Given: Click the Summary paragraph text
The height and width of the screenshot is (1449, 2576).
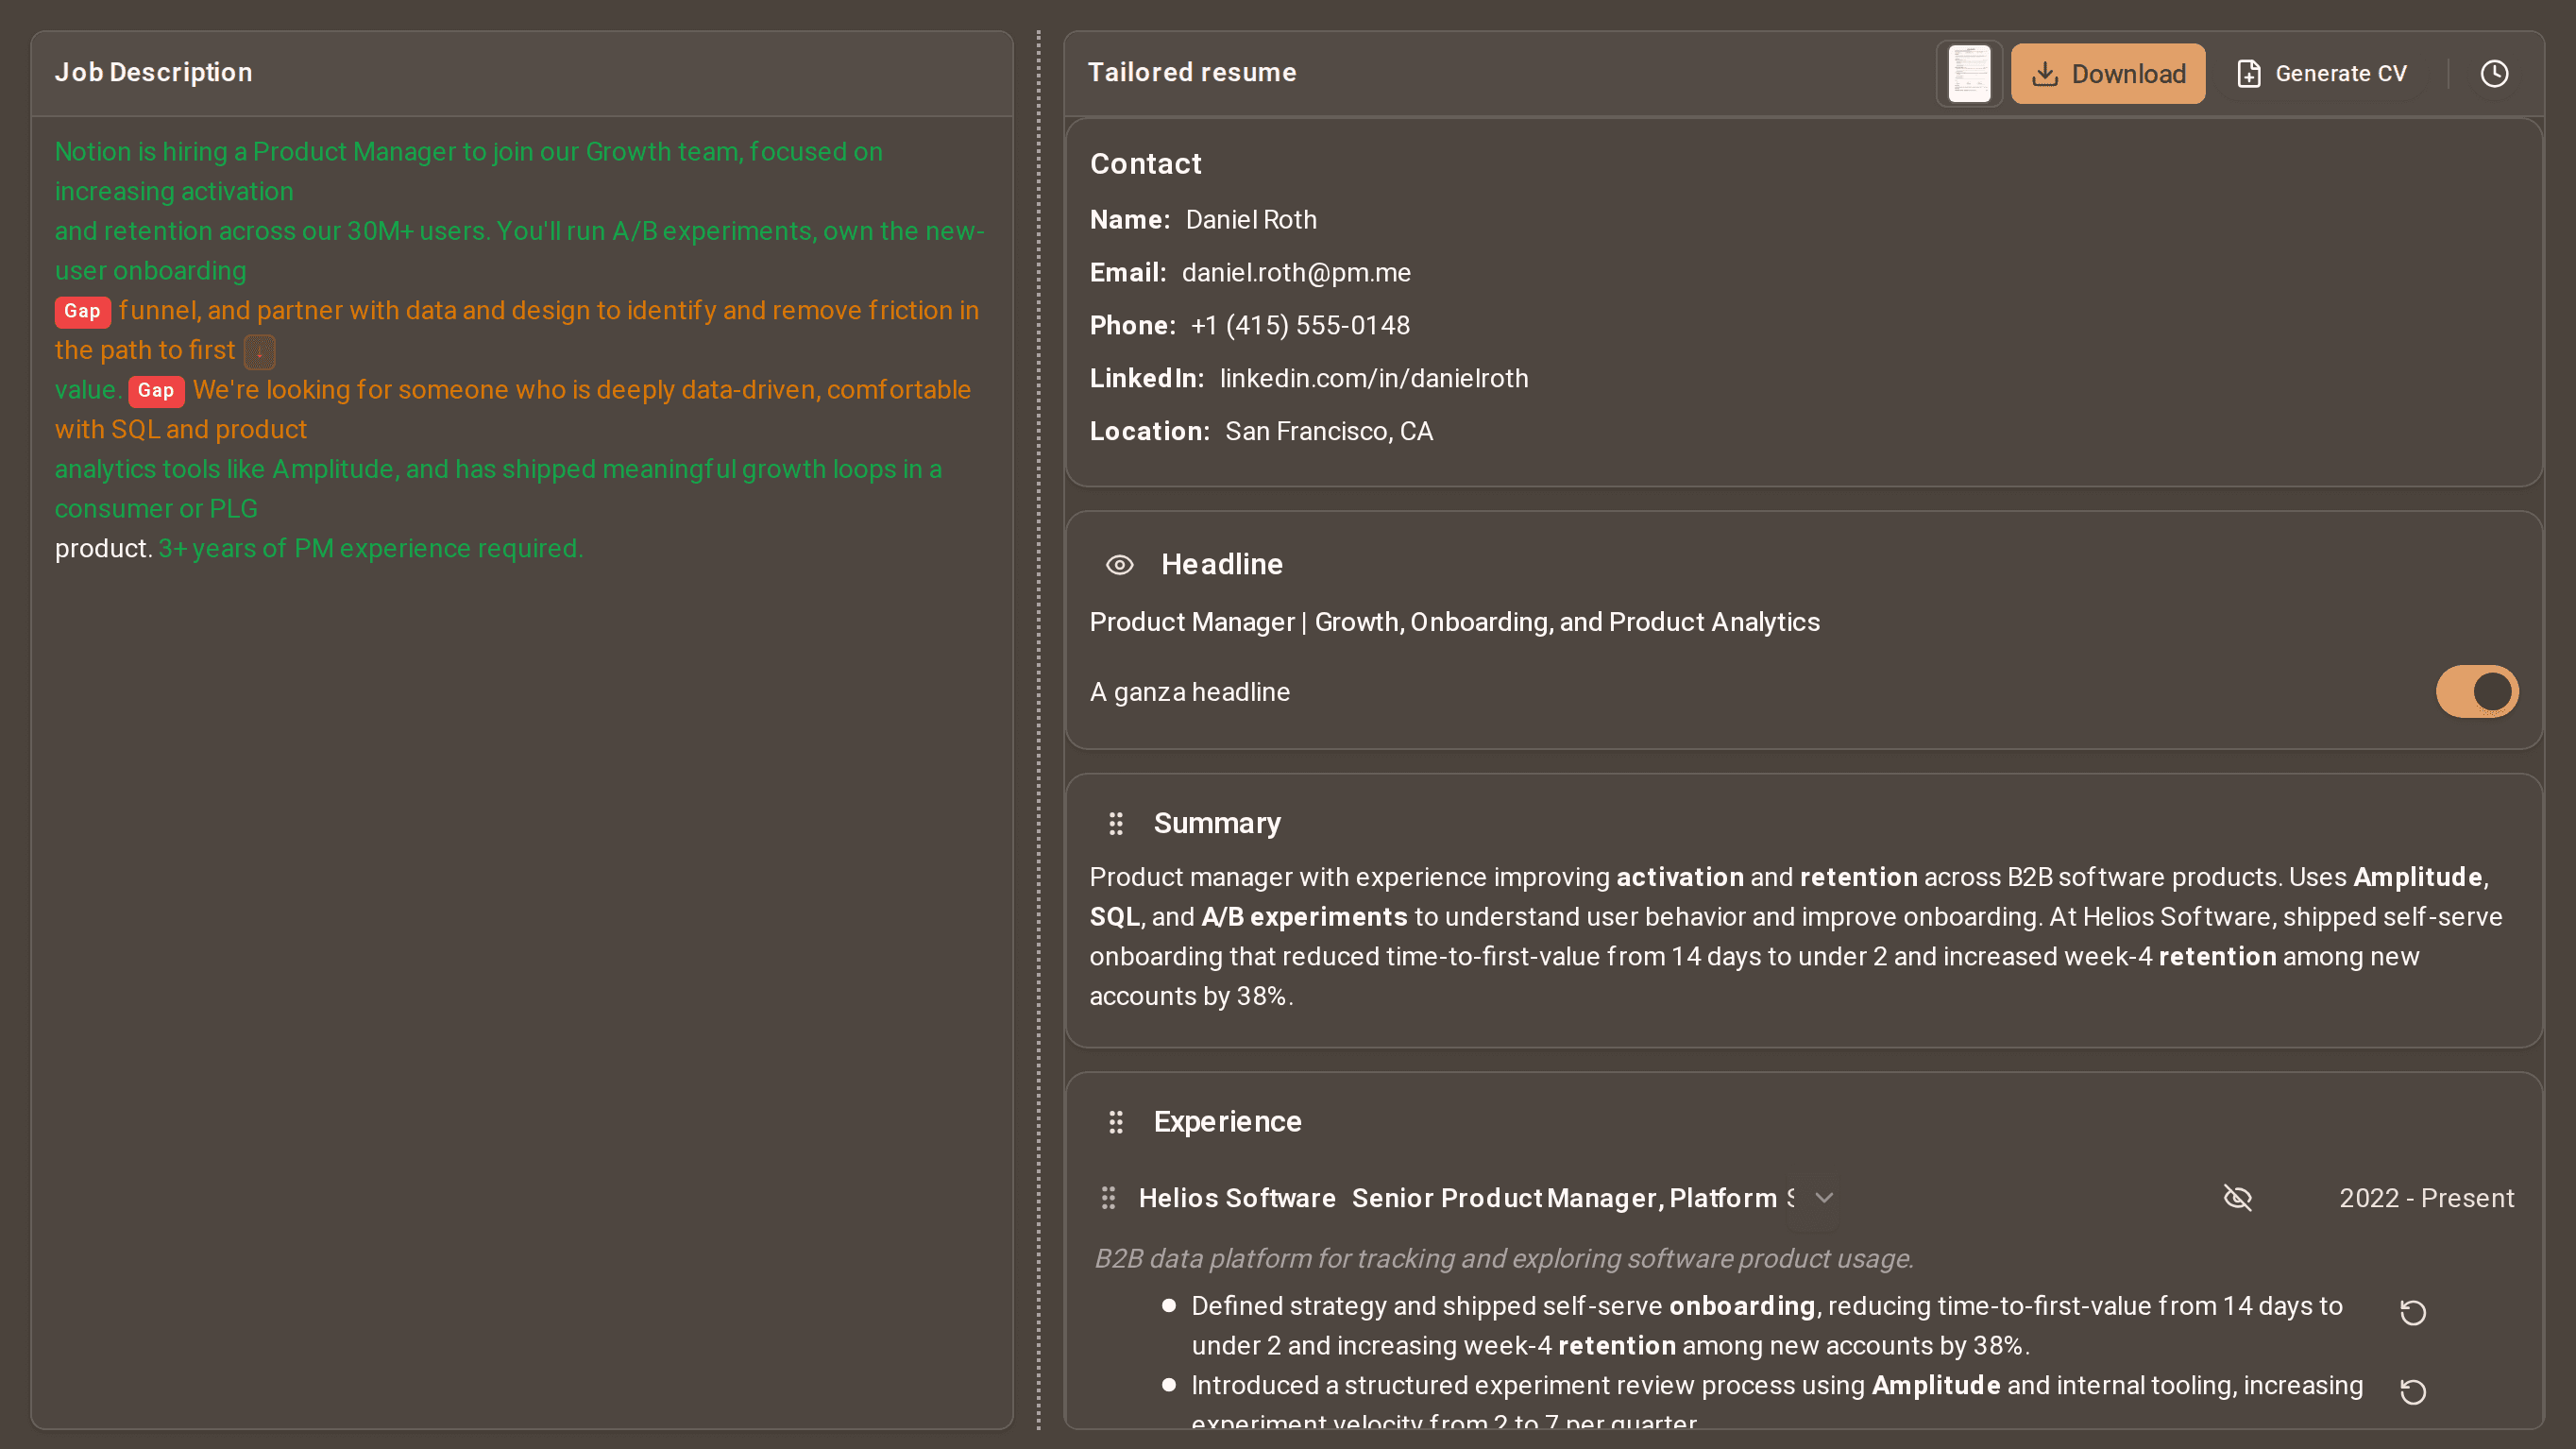Looking at the screenshot, I should [1796, 937].
